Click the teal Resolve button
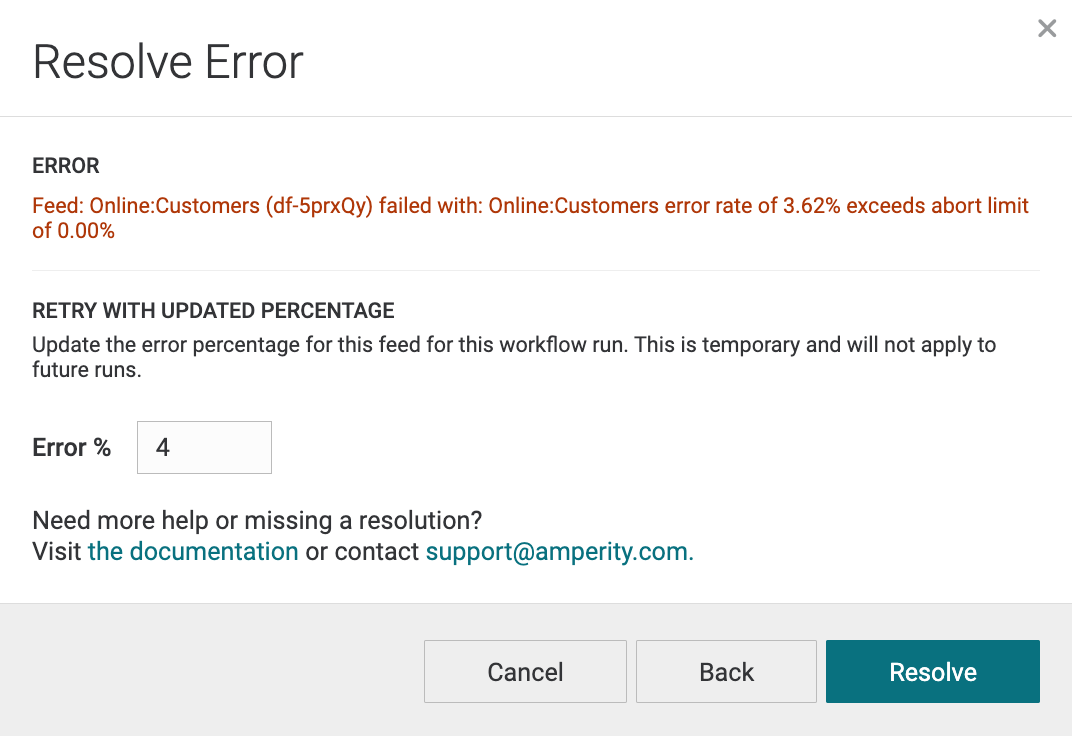 coord(933,672)
